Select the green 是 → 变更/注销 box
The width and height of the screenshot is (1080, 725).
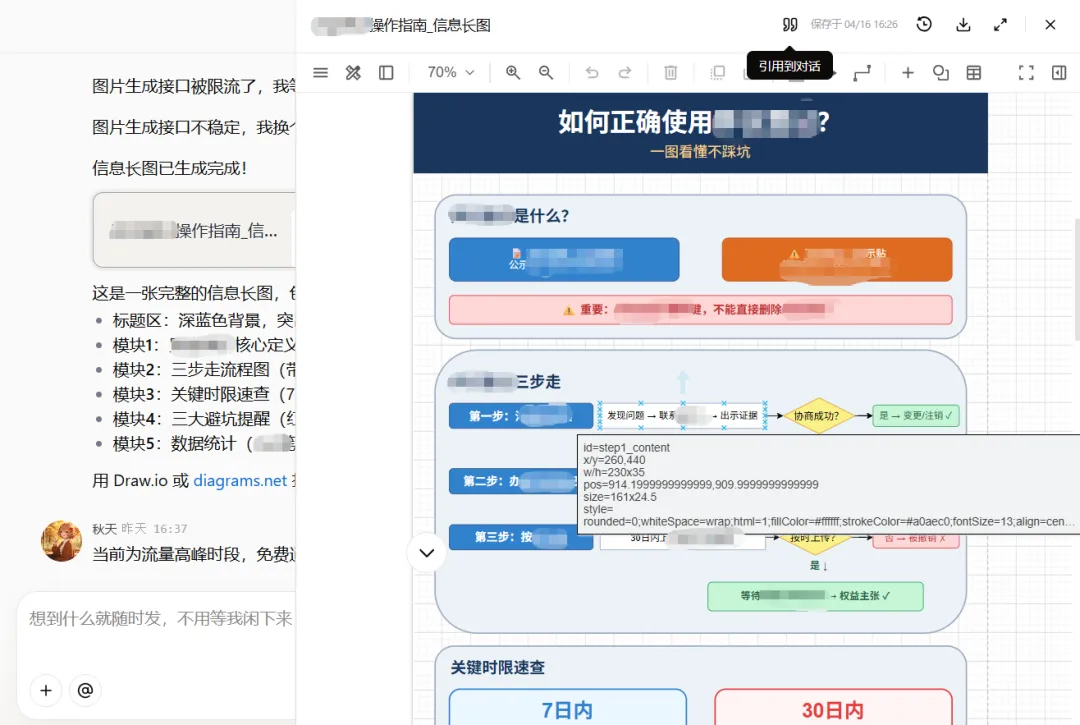(916, 416)
